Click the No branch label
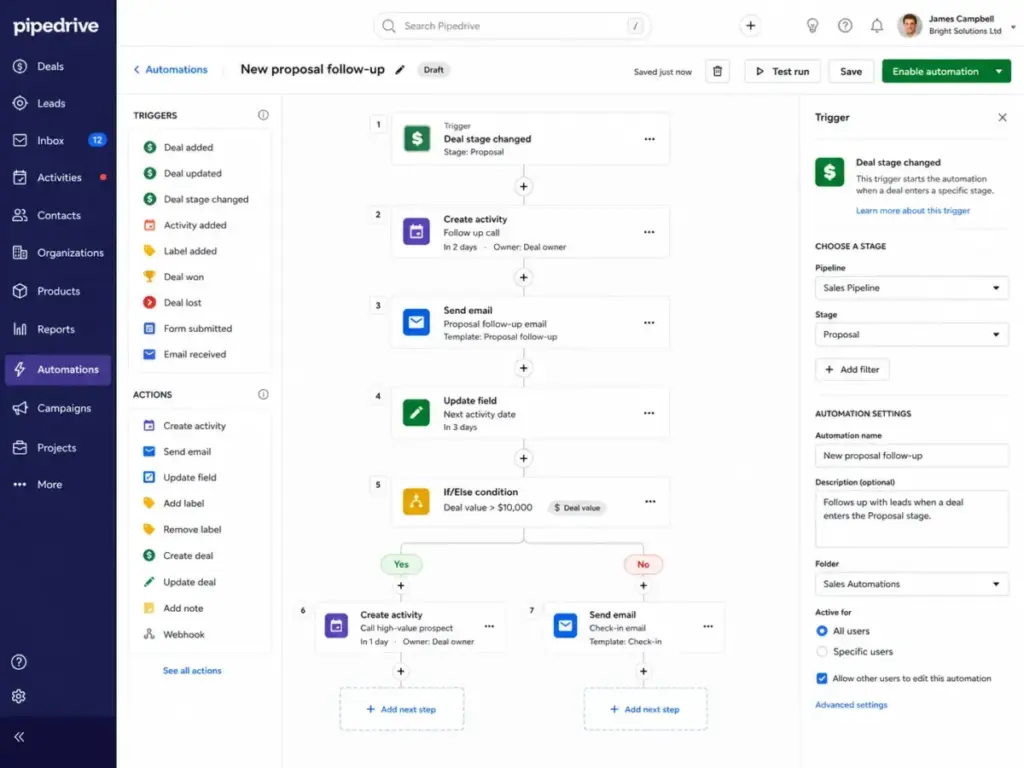The height and width of the screenshot is (768, 1024). (643, 564)
